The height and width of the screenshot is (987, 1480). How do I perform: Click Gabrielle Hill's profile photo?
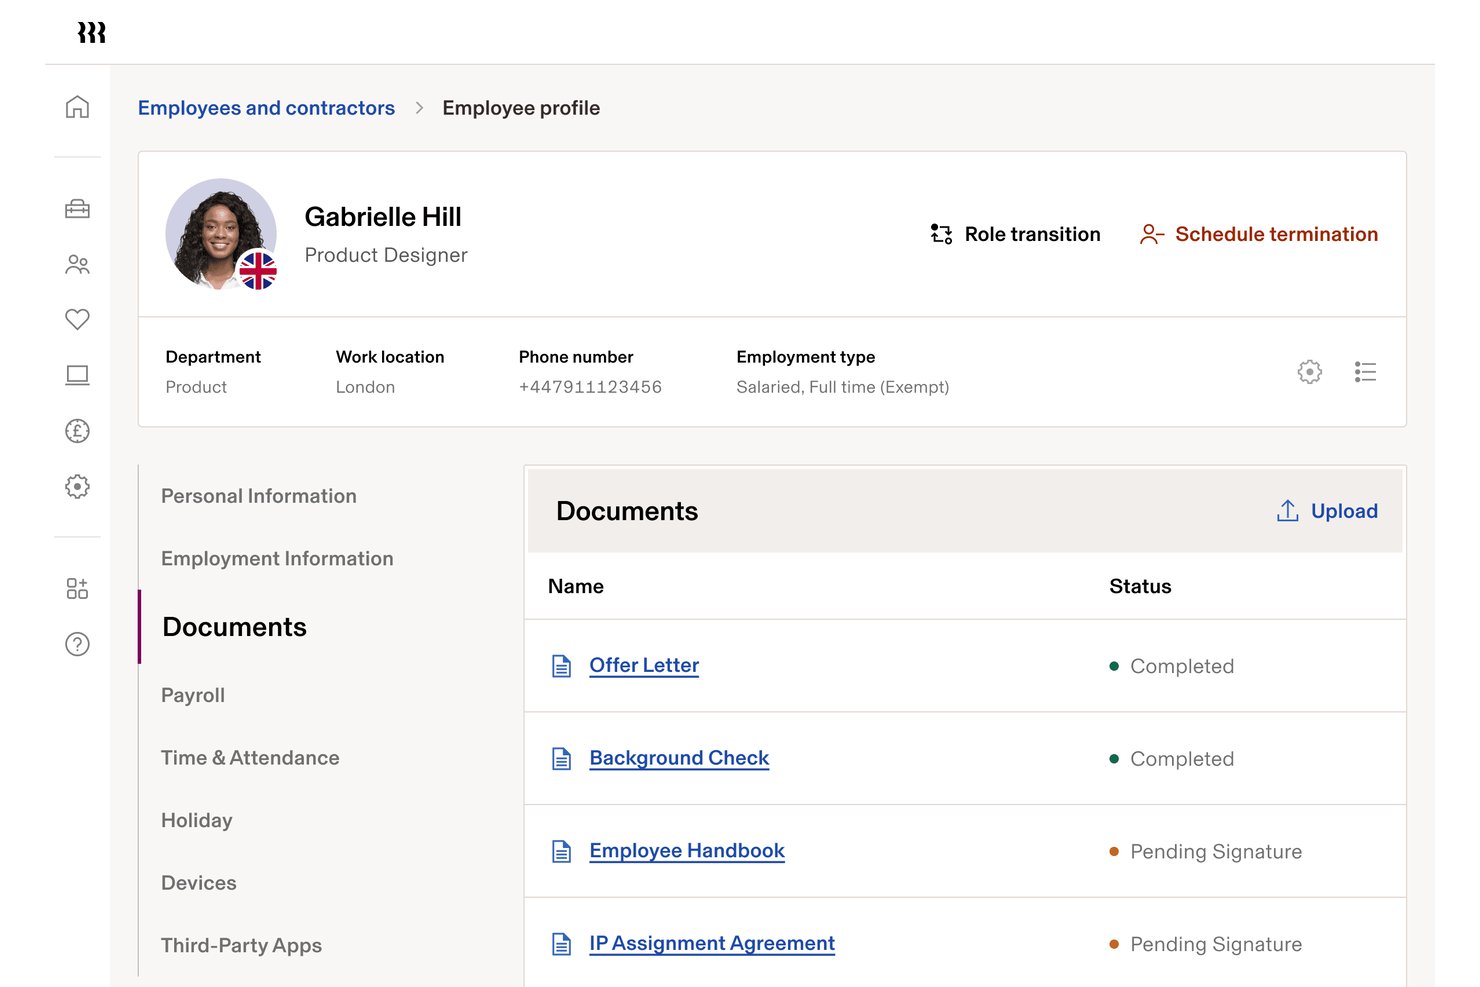point(221,234)
